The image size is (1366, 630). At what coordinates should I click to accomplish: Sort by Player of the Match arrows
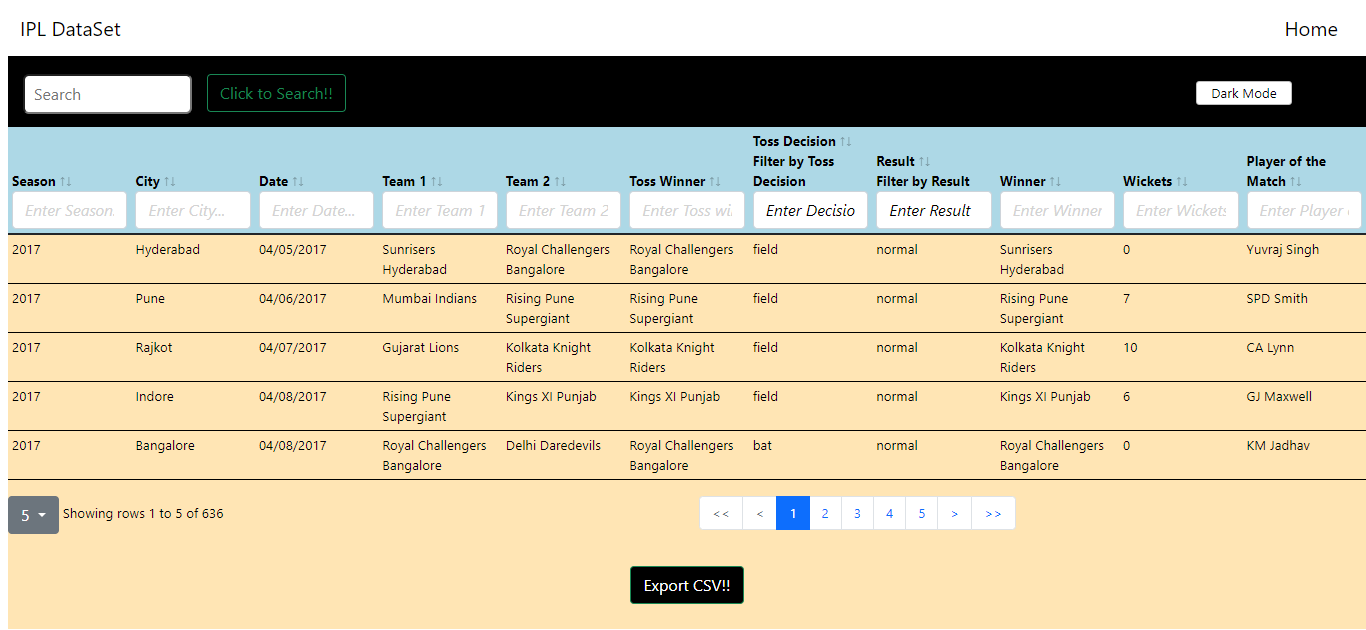(1296, 182)
